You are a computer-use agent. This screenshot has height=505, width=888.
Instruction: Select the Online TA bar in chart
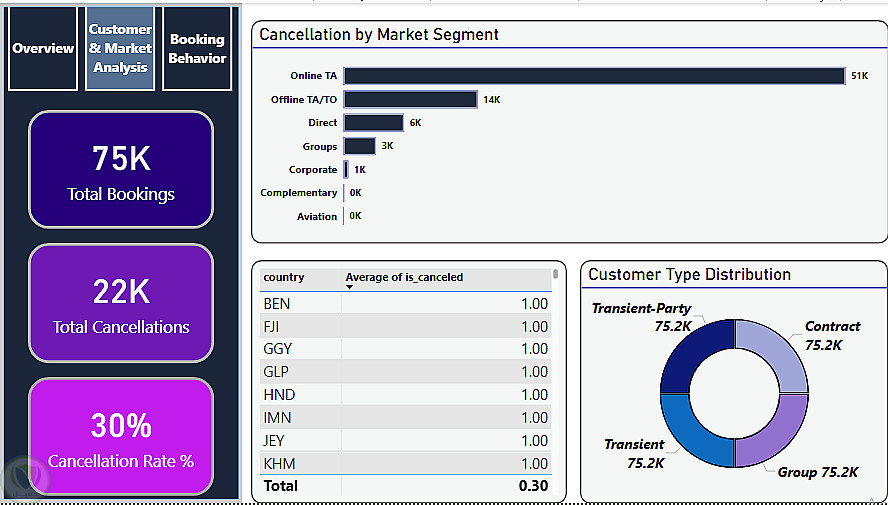[x=594, y=76]
